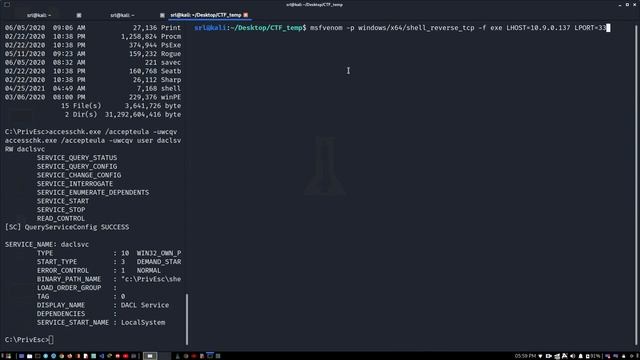Click the "[SC] QueryServiceConfig SUCCESS" line
This screenshot has height=360, width=640.
pyautogui.click(x=67, y=227)
